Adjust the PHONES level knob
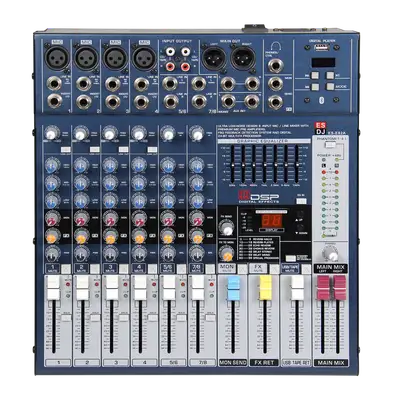 [x=330, y=253]
